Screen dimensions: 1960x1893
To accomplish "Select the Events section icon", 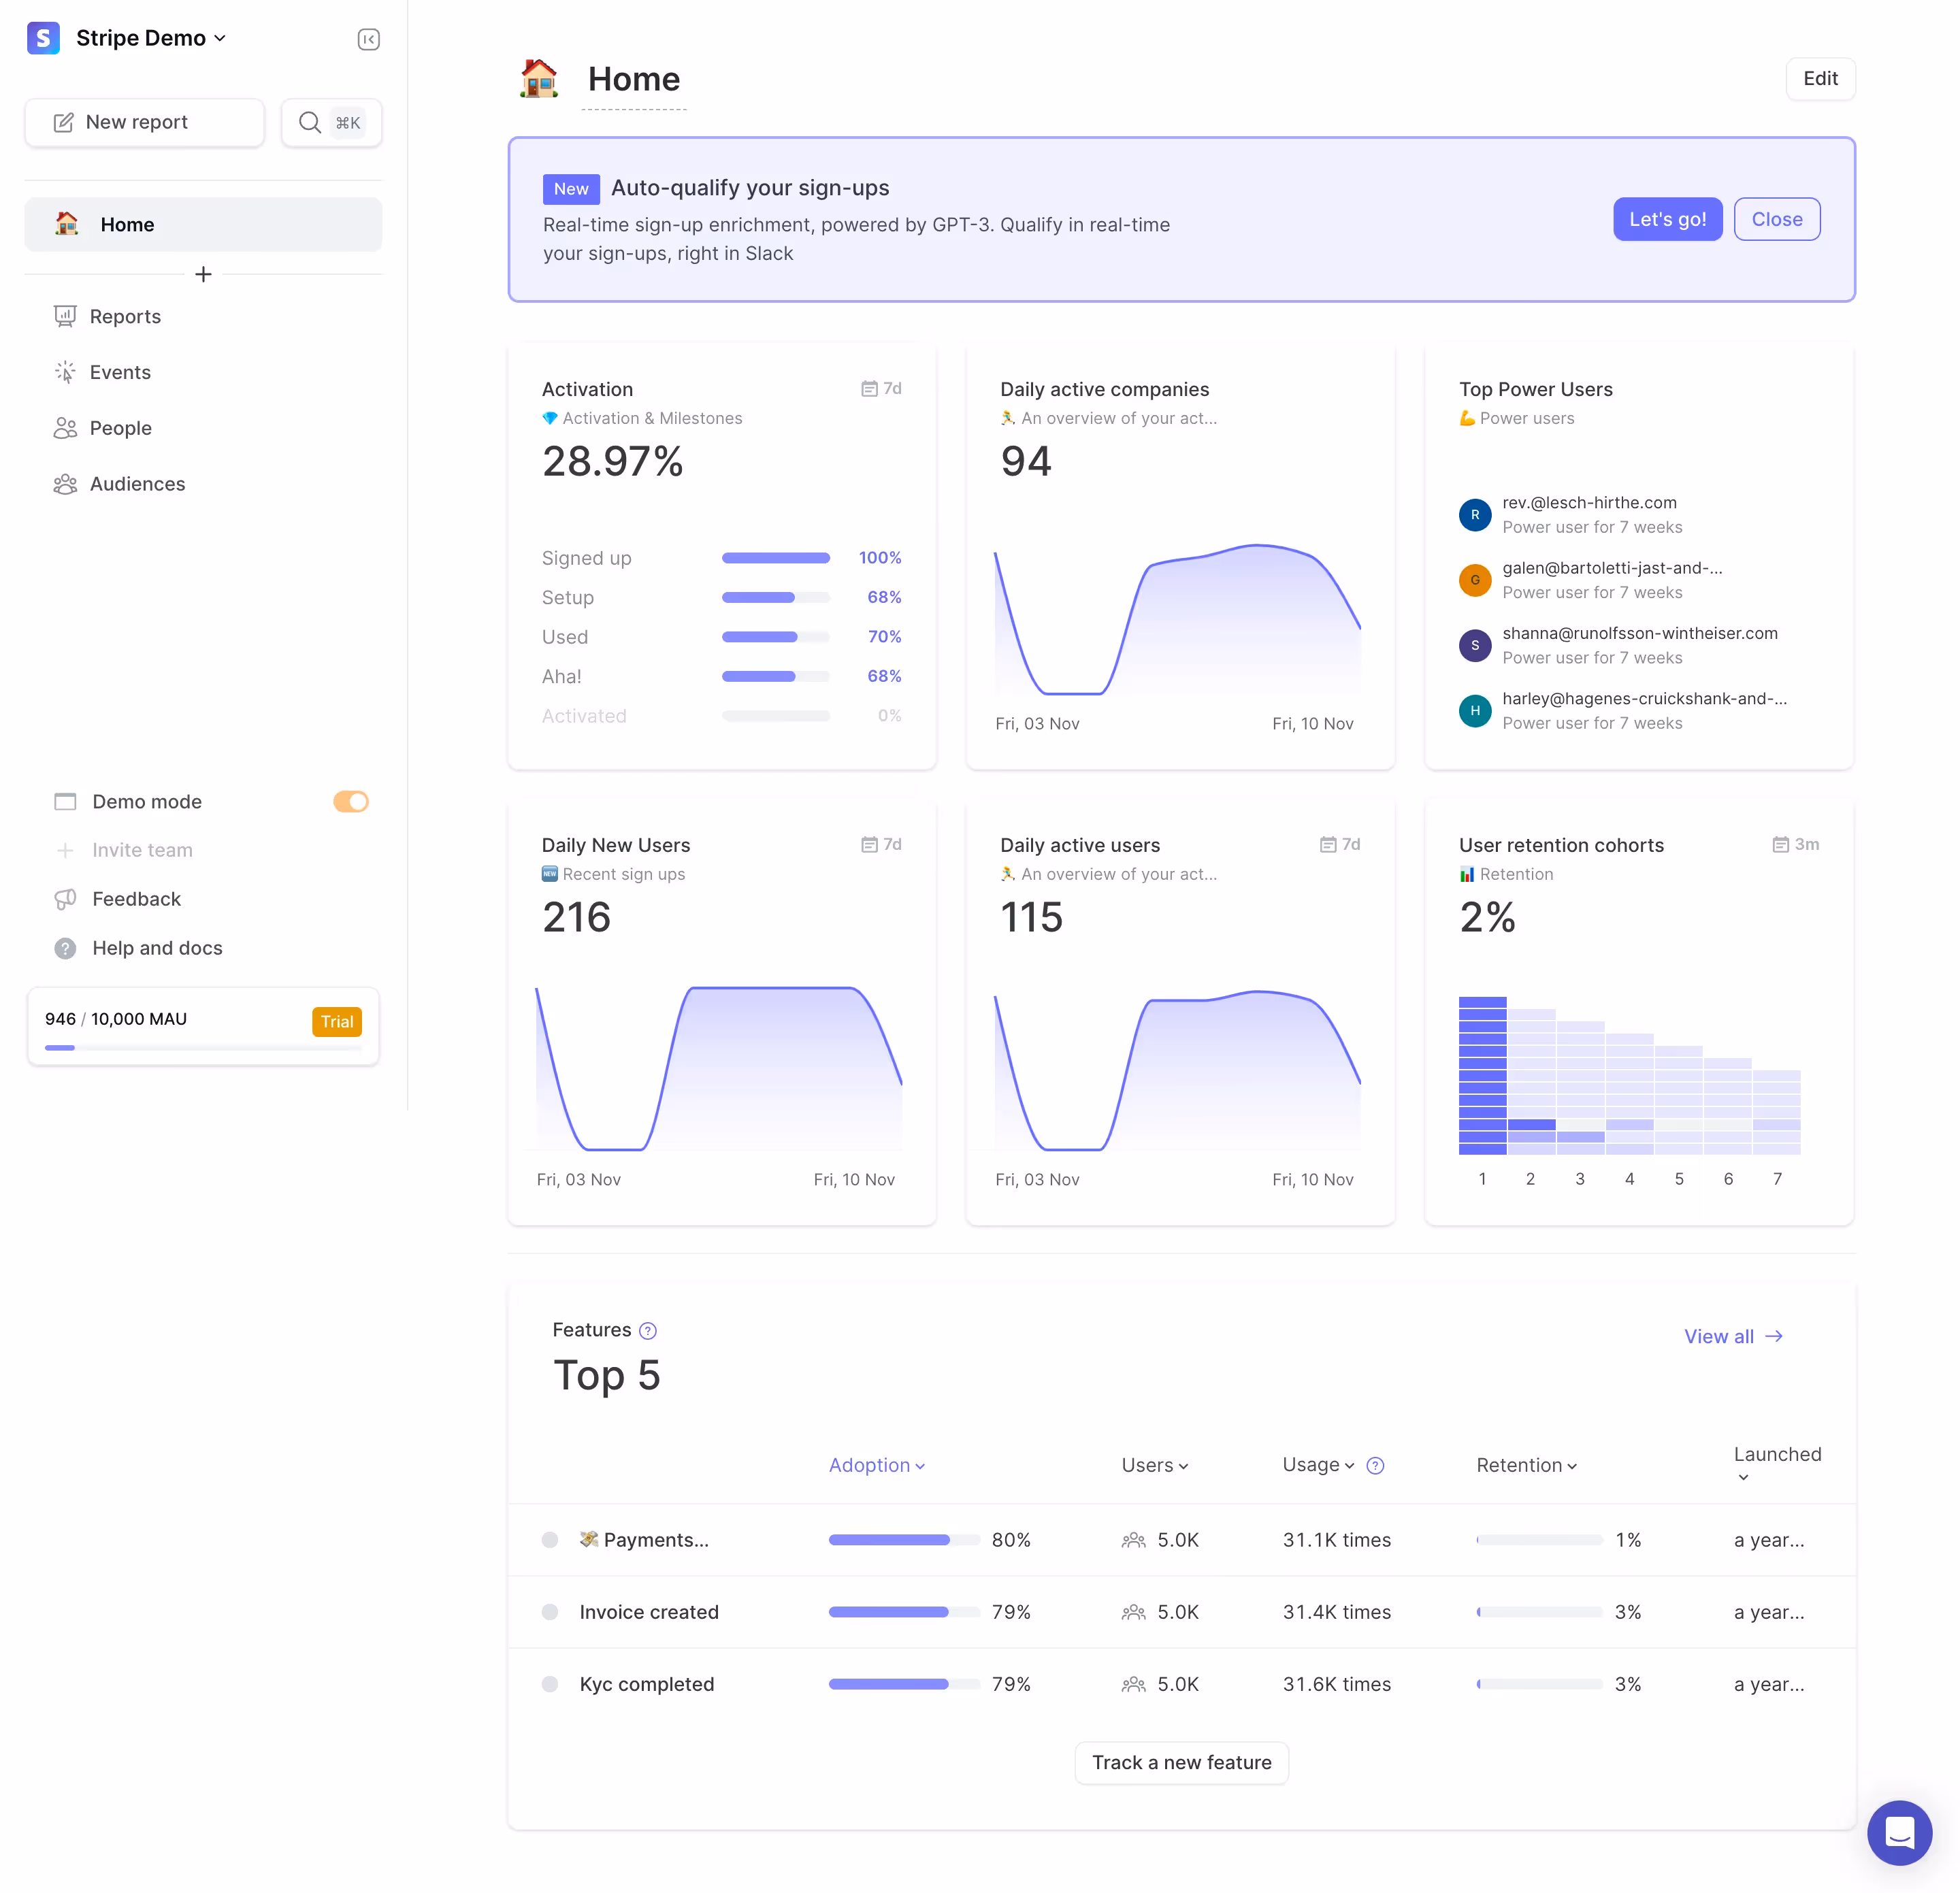I will coord(65,371).
